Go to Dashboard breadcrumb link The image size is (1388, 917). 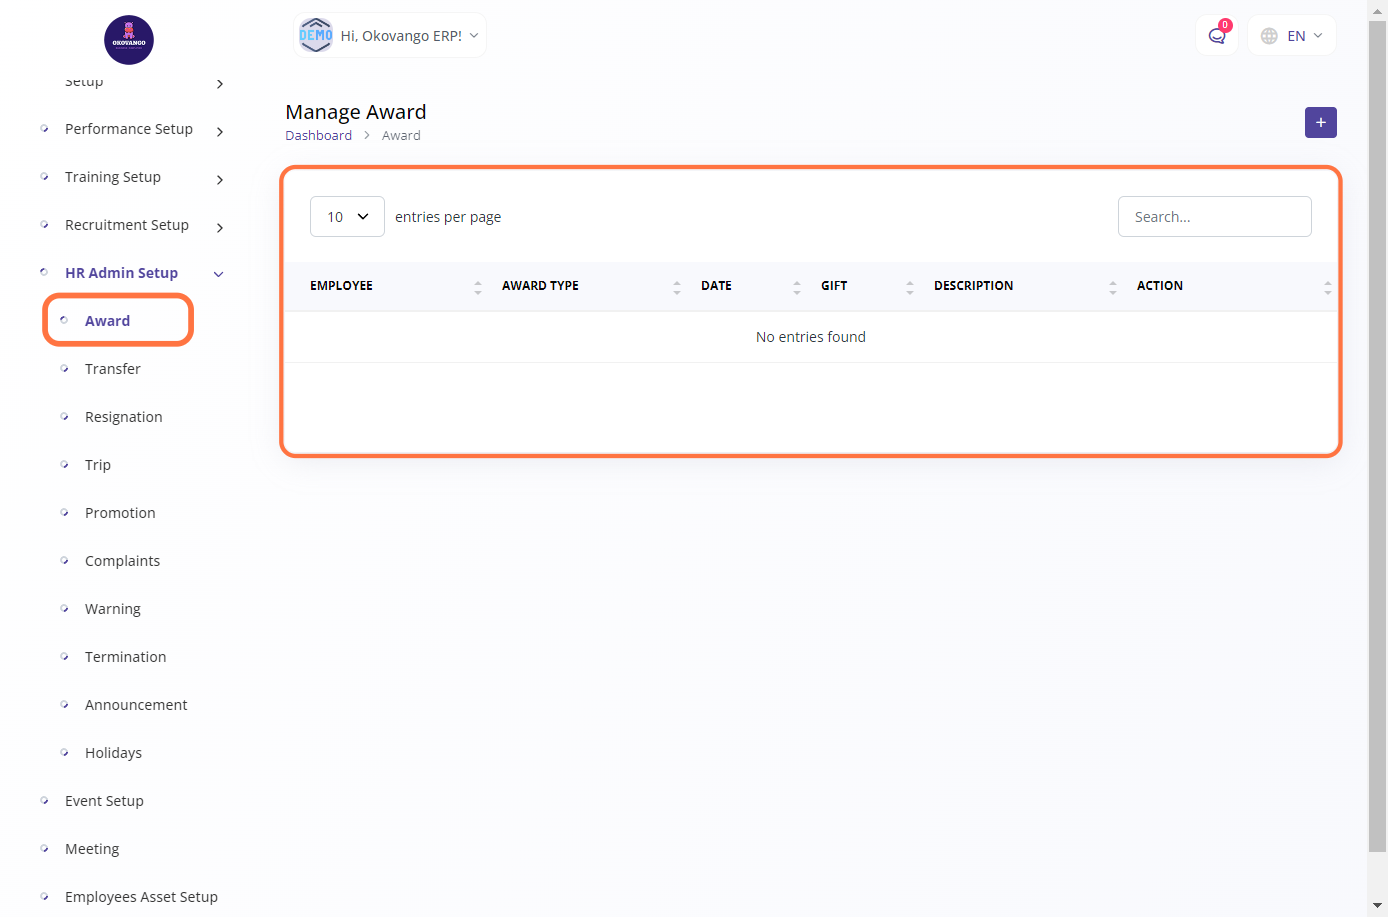click(318, 136)
